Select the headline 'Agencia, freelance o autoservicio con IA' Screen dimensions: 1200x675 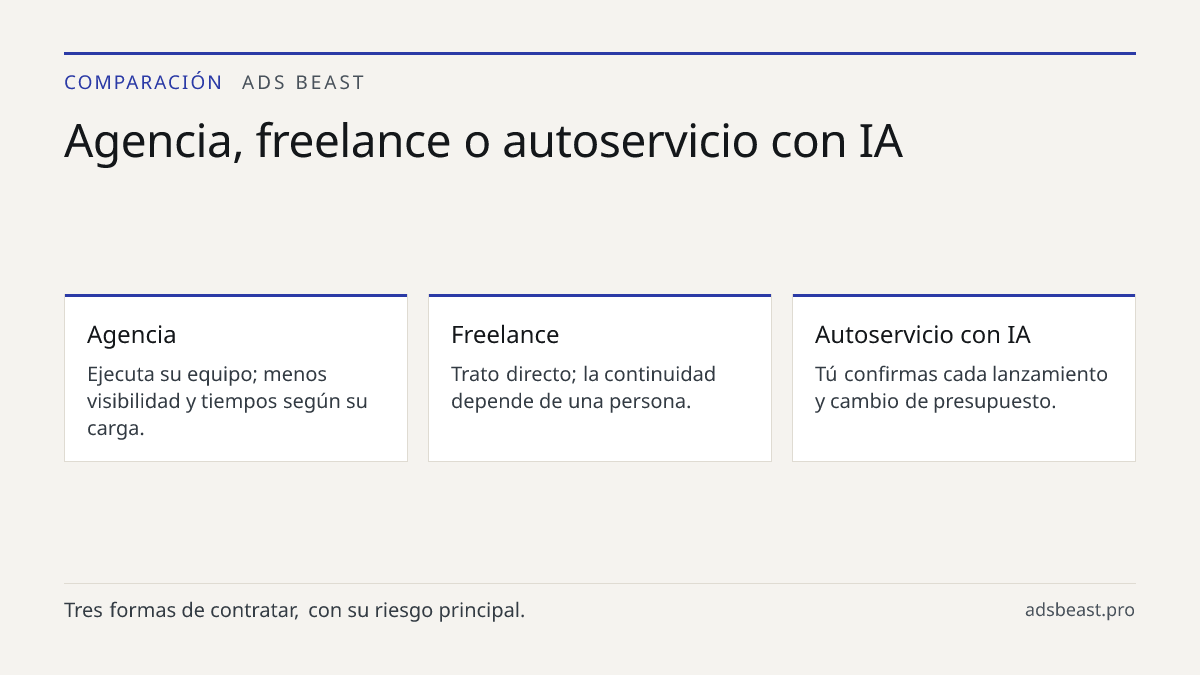point(483,140)
